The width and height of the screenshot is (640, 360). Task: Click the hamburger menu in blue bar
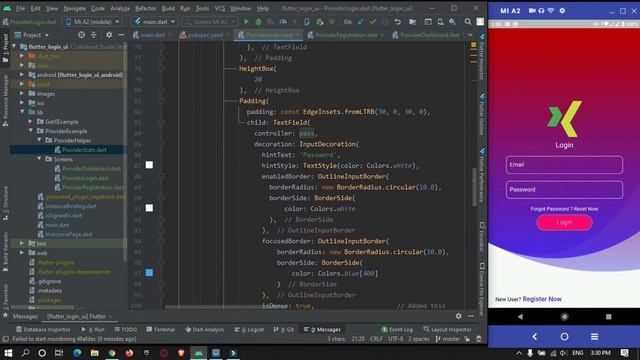click(x=594, y=337)
